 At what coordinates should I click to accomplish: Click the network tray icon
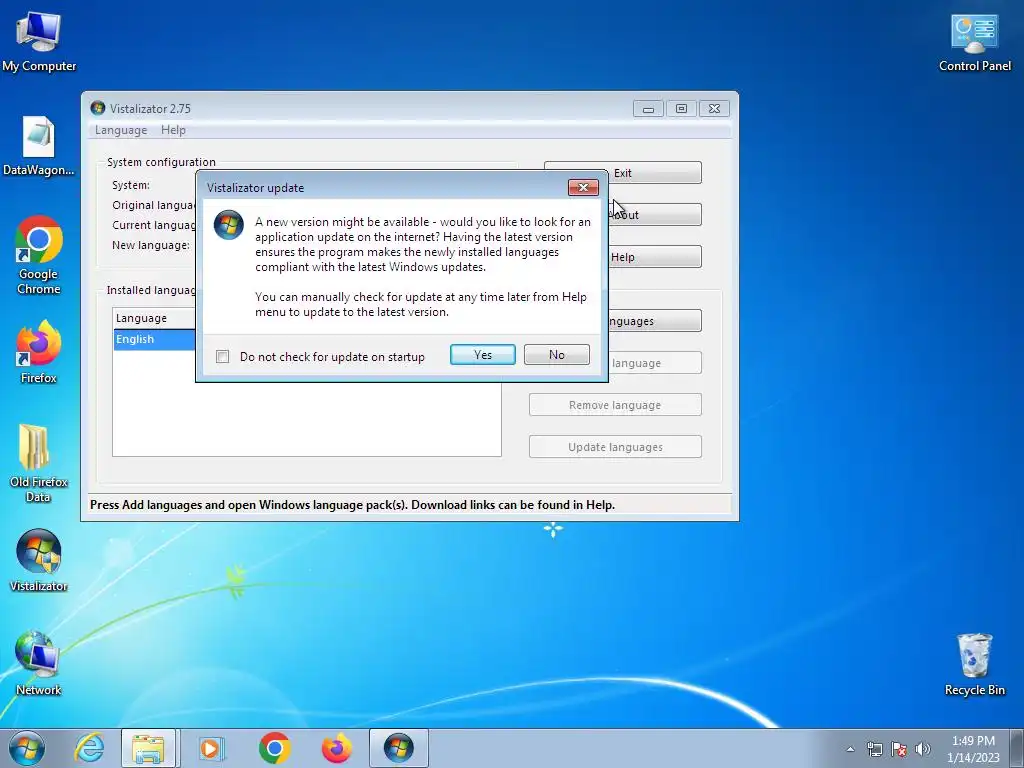coord(874,749)
